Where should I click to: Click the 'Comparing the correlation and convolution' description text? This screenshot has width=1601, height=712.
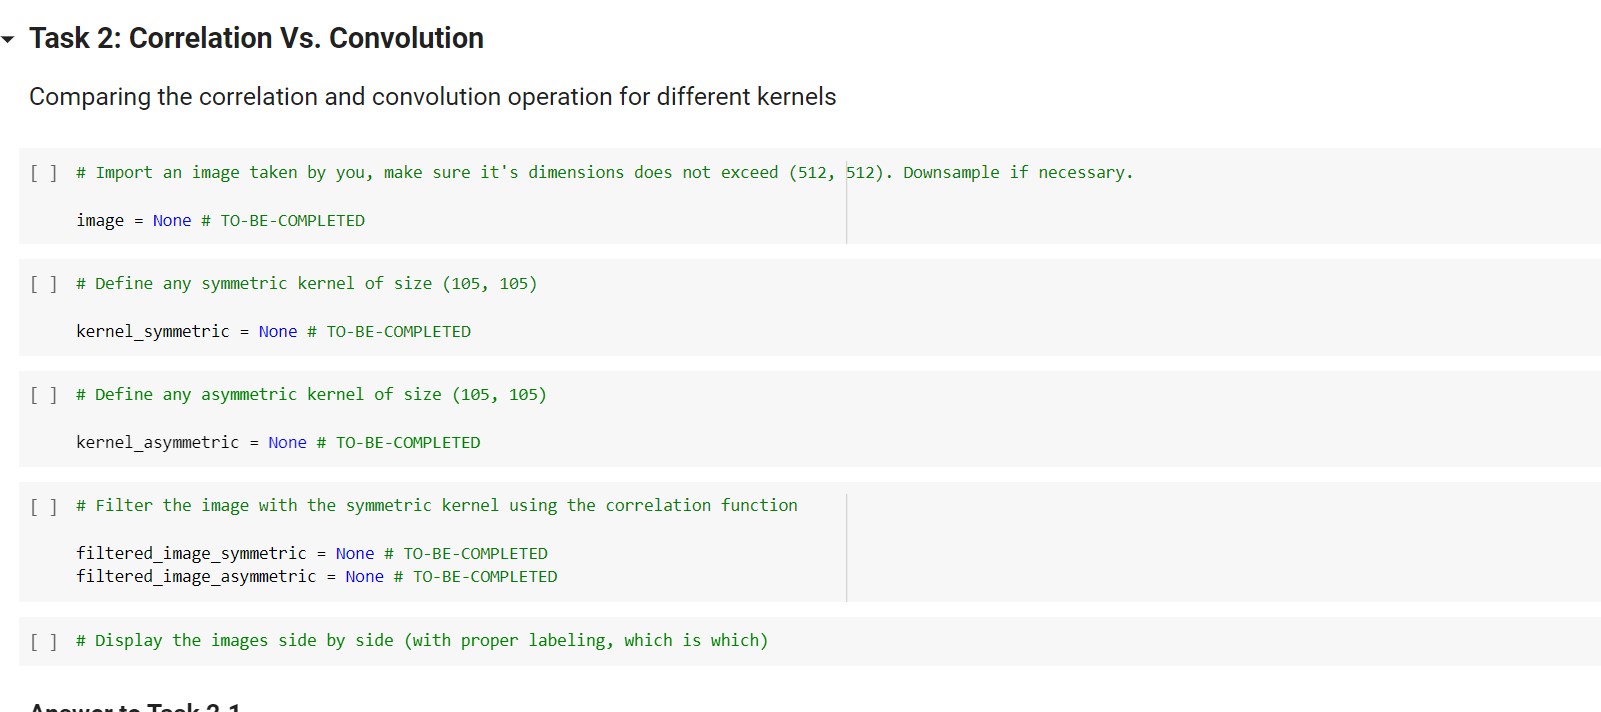432,97
